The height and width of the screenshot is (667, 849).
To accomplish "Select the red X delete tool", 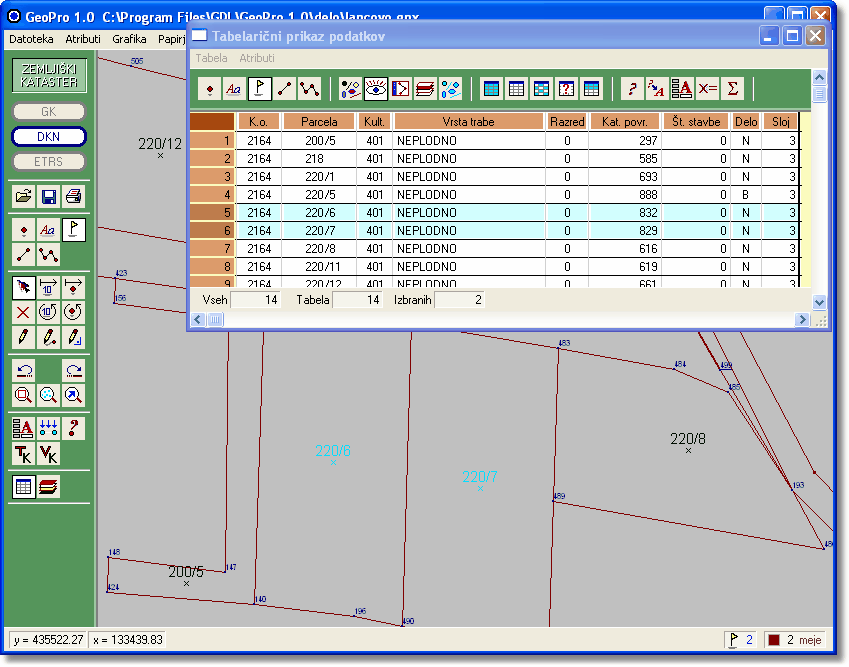I will (x=24, y=312).
